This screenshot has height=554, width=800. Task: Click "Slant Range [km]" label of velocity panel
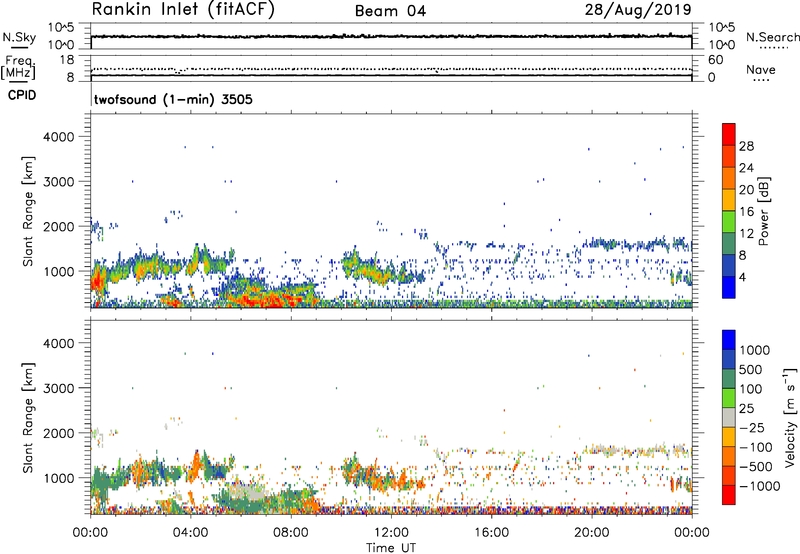pos(28,417)
